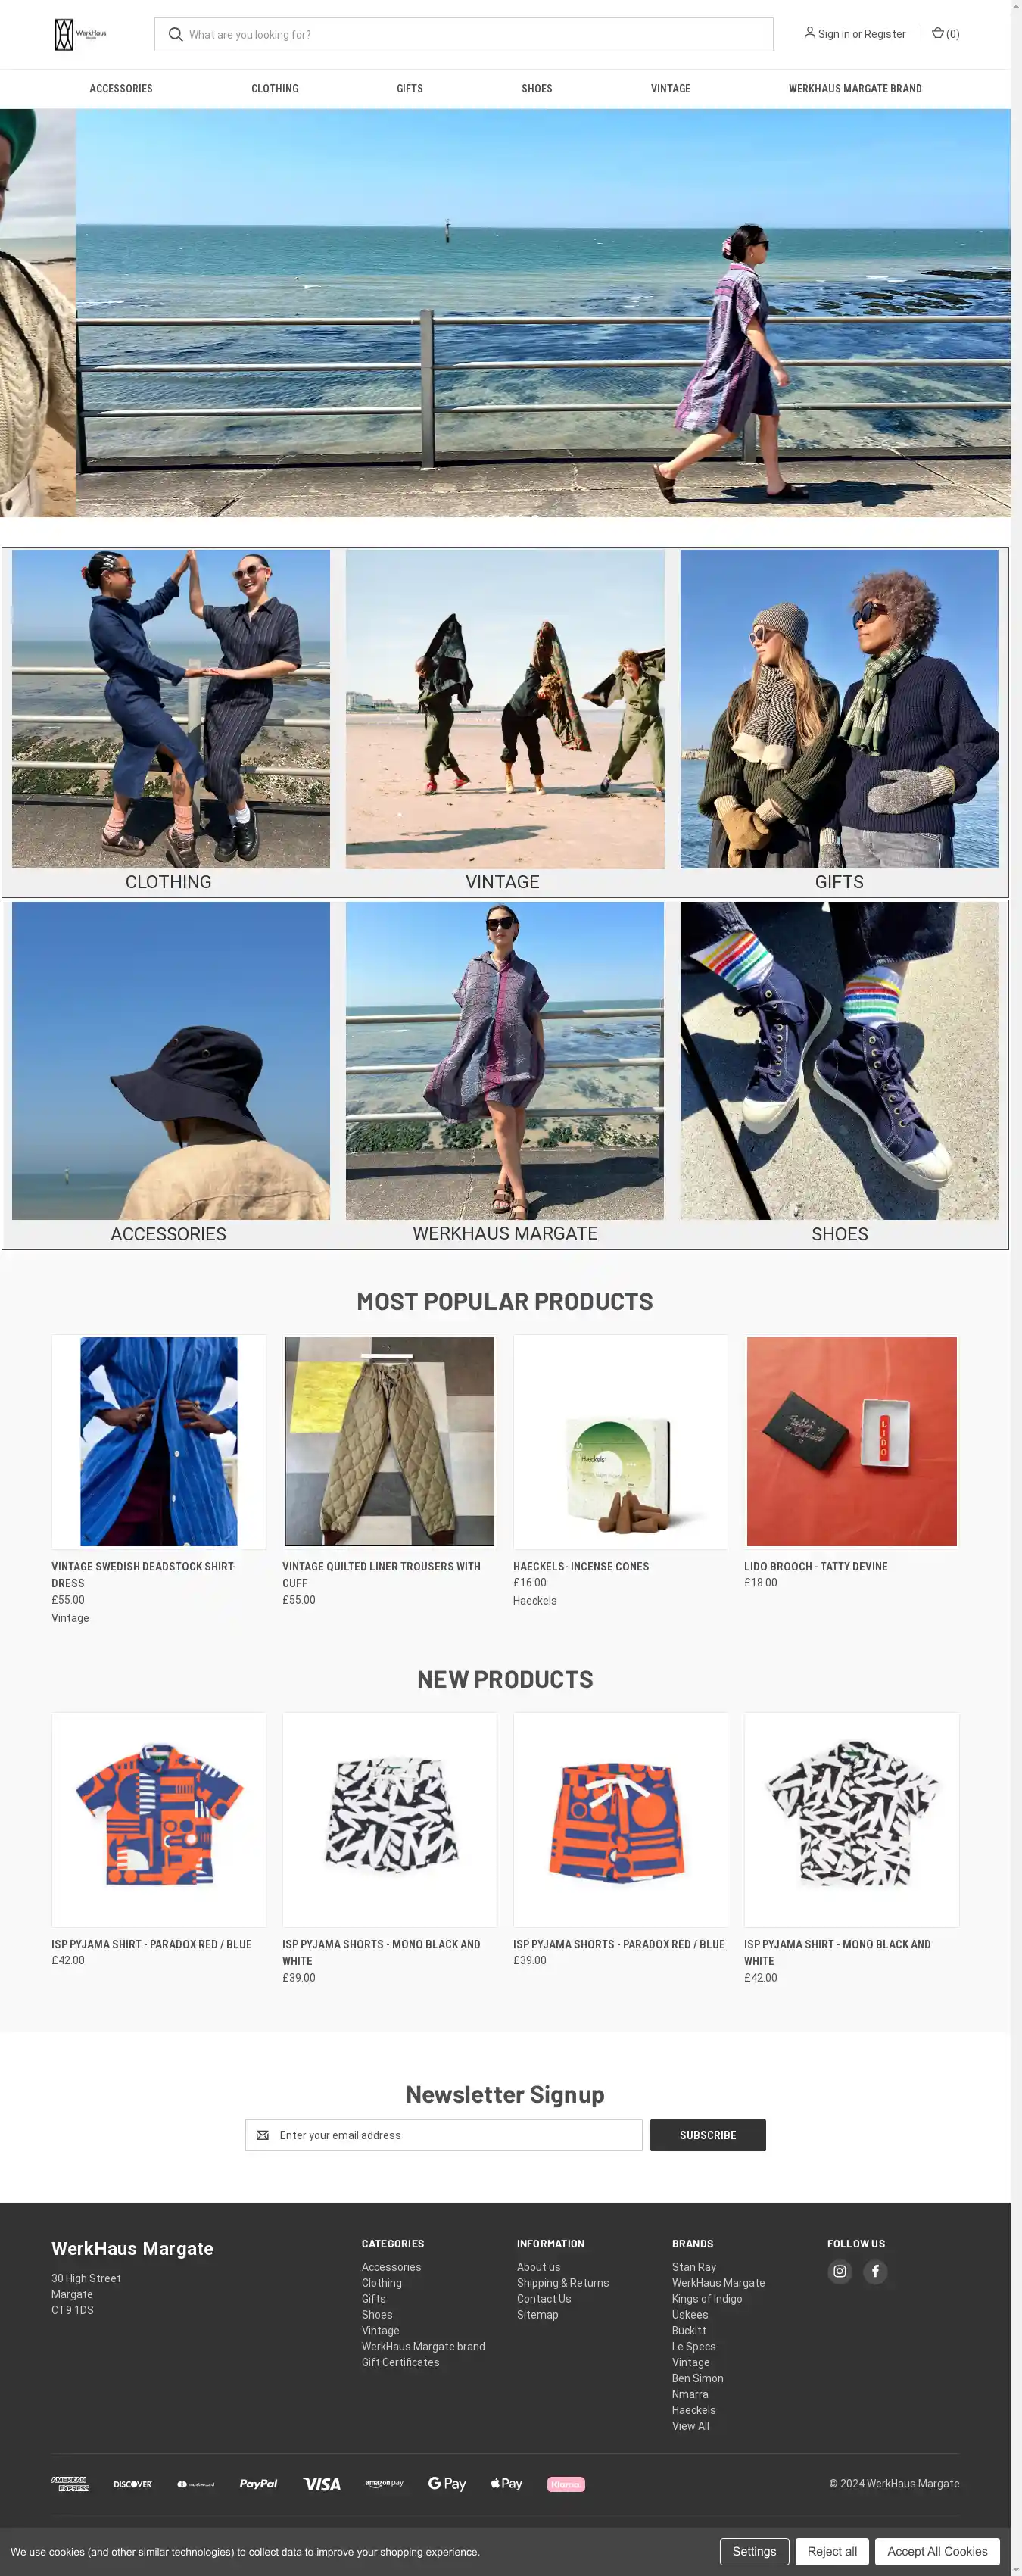Image resolution: width=1022 pixels, height=2576 pixels.
Task: Accept all cookies
Action: pyautogui.click(x=937, y=2551)
